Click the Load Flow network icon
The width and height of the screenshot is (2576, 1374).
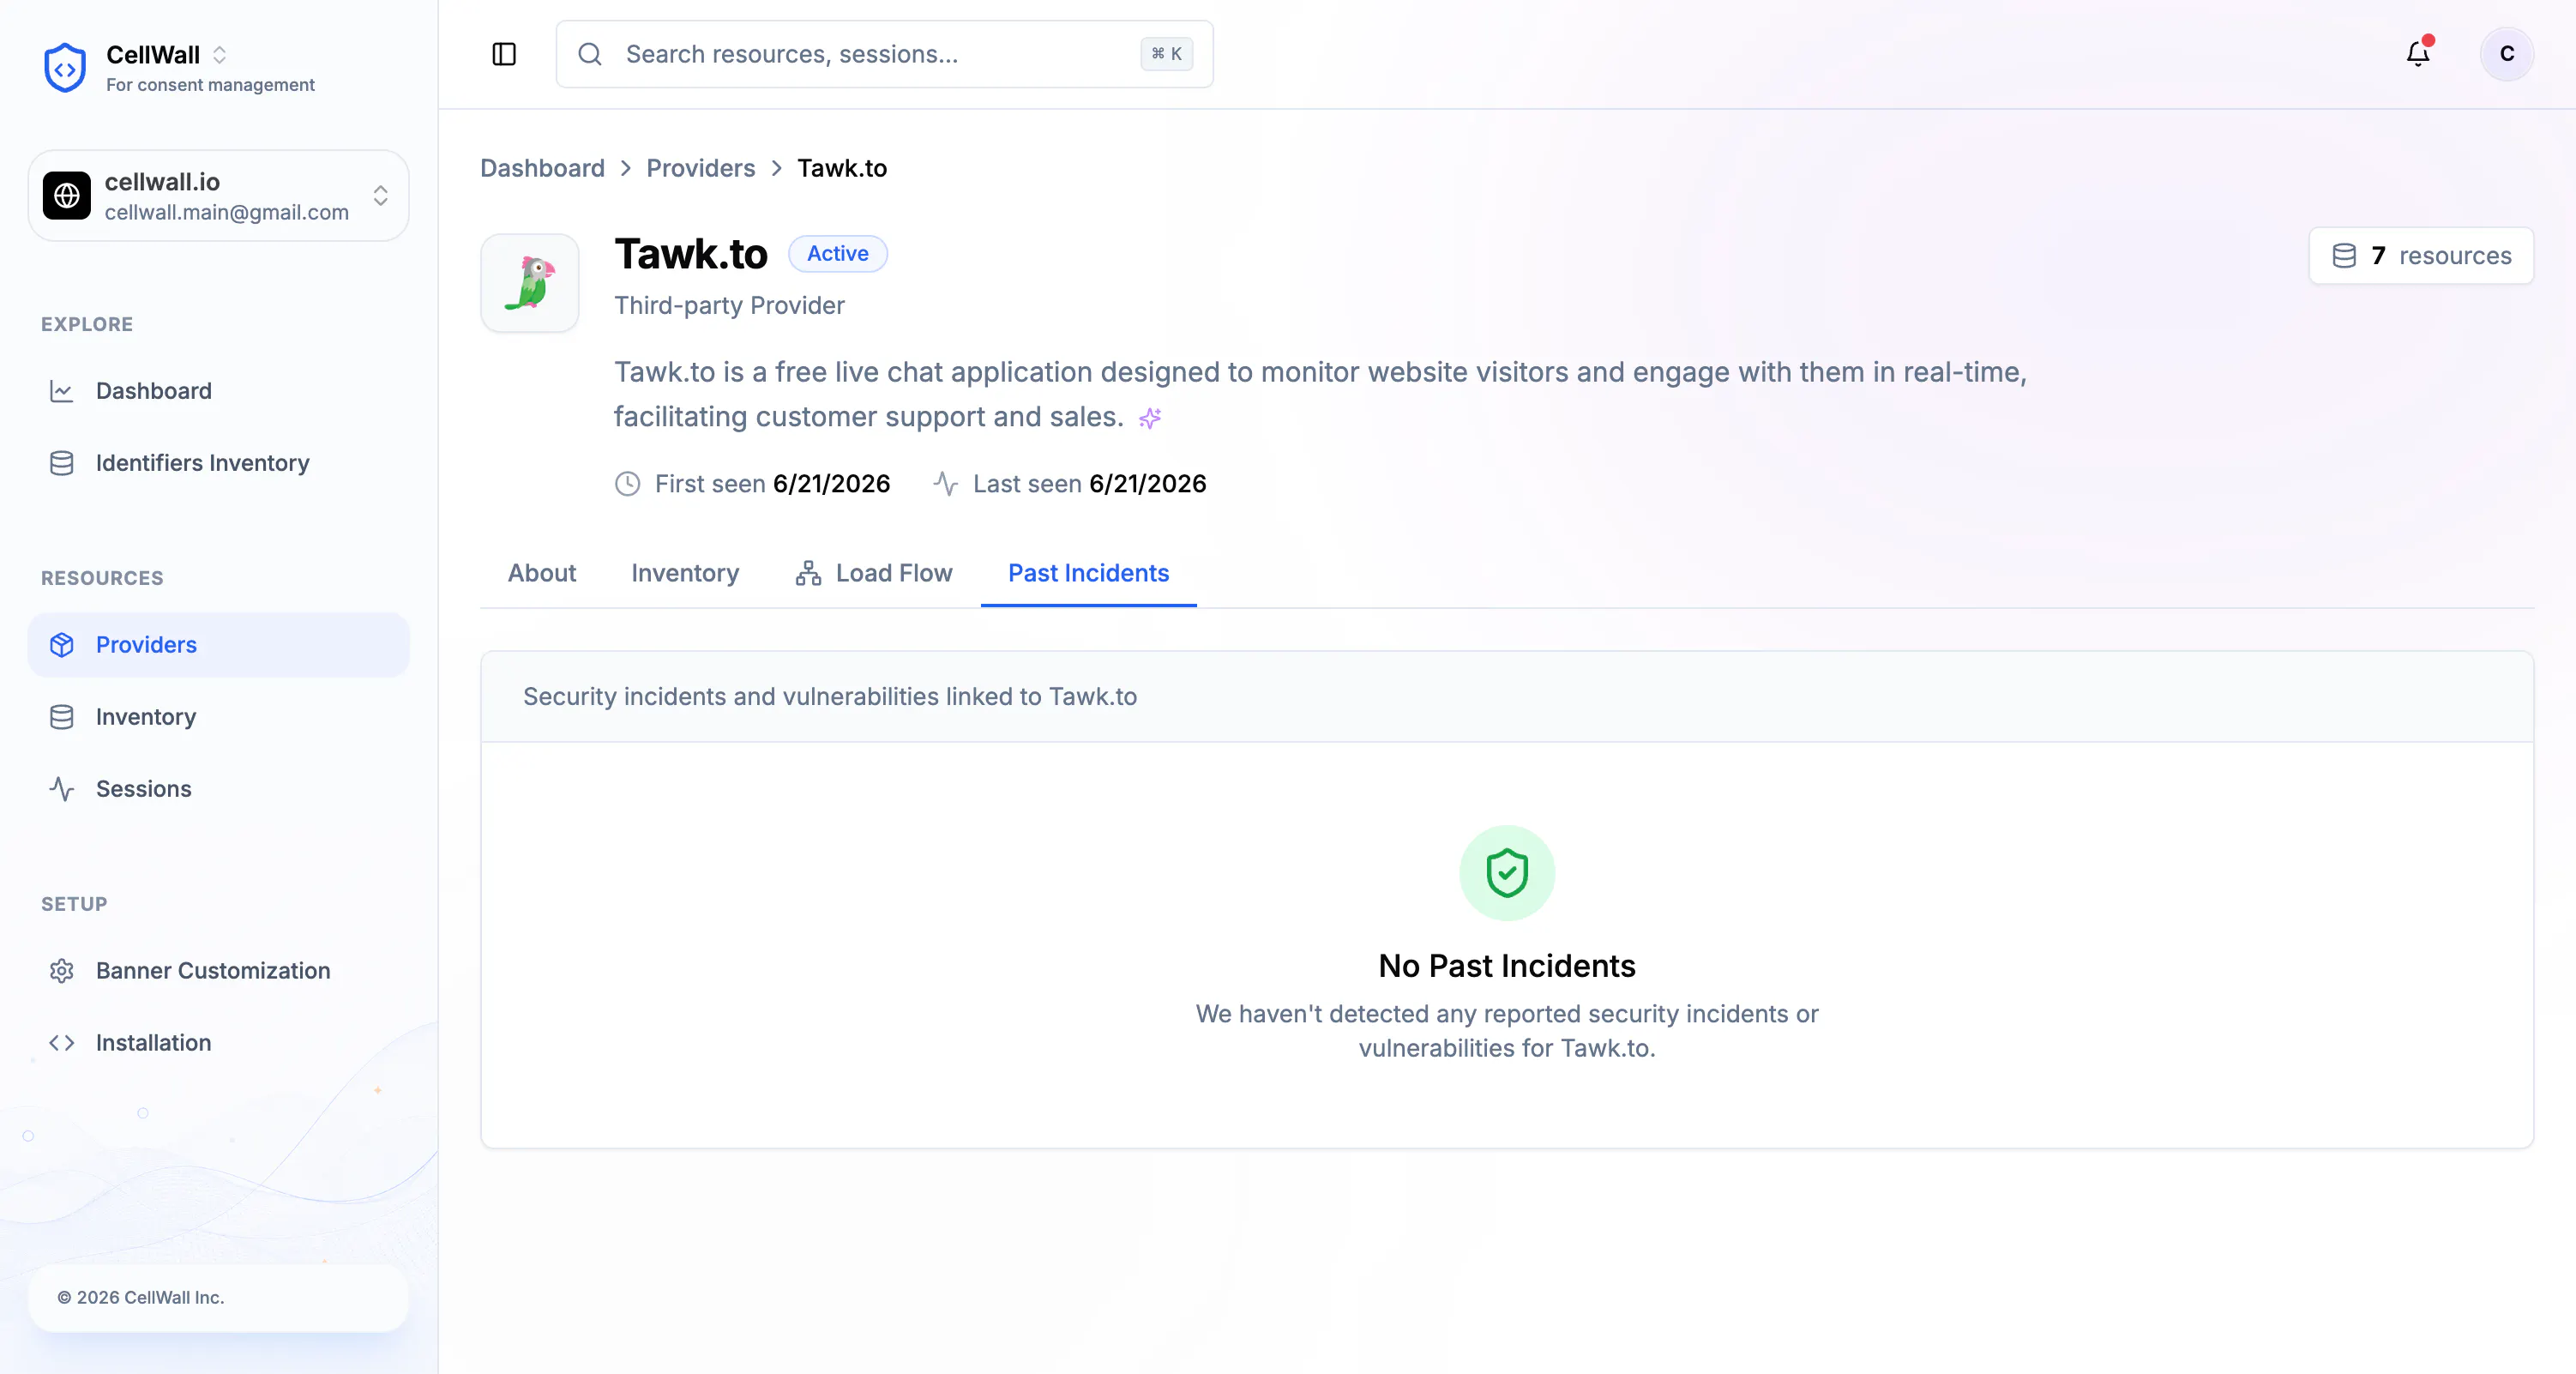(808, 573)
